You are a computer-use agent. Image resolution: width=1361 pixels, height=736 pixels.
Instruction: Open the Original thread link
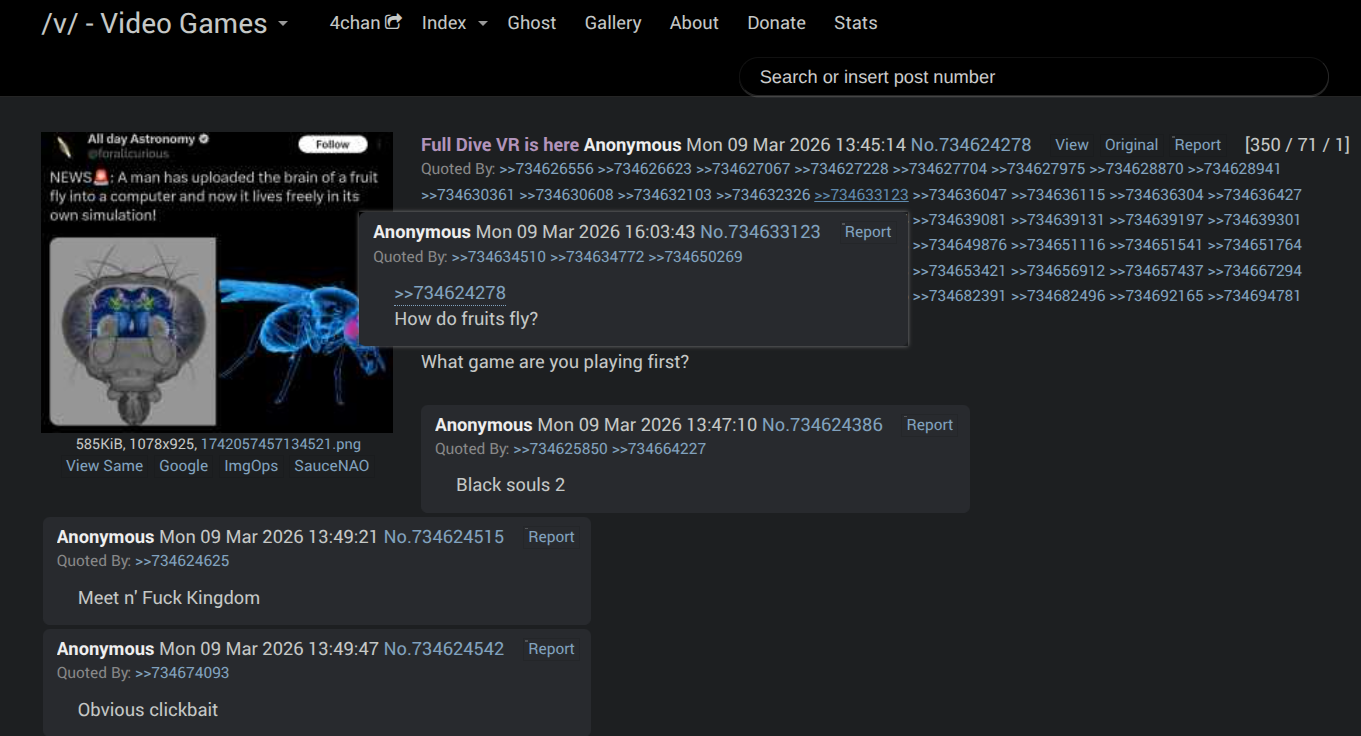1131,145
